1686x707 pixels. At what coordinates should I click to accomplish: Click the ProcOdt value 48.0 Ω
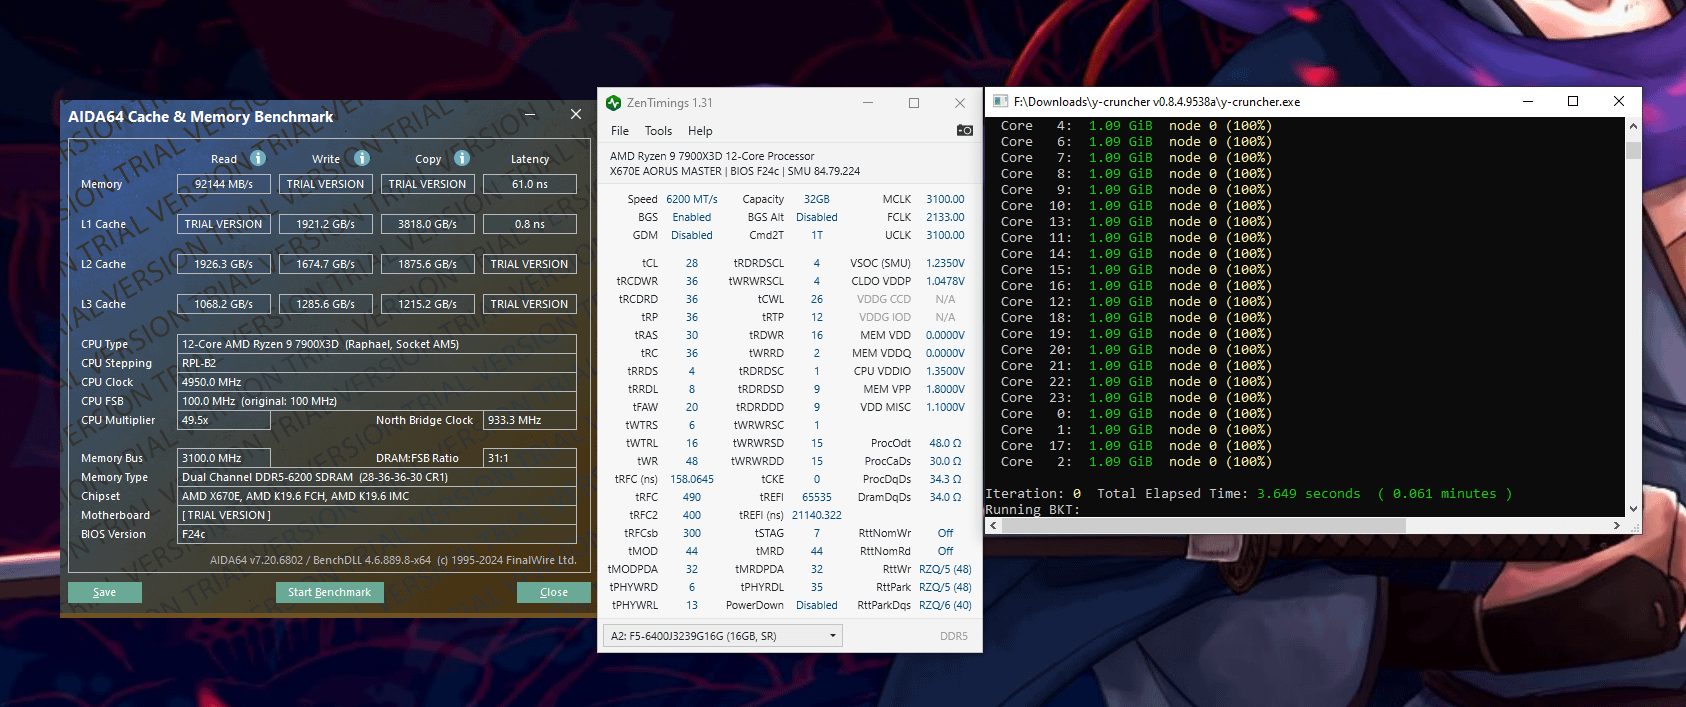[945, 443]
